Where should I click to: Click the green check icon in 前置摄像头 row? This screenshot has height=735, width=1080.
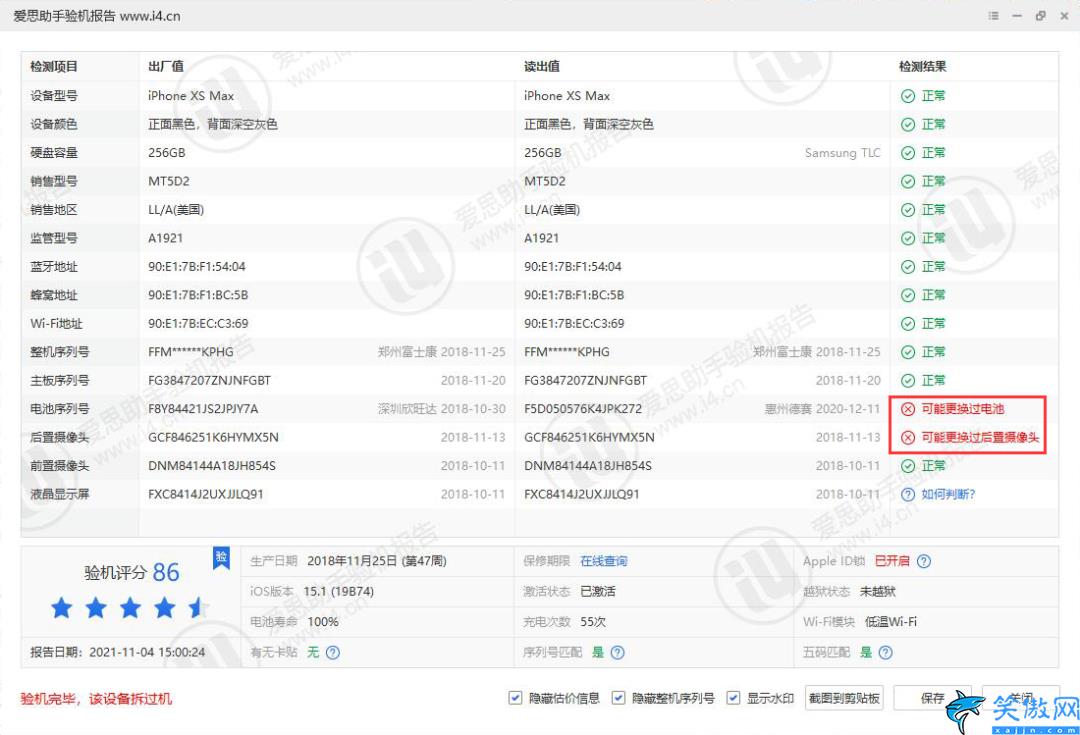coord(908,466)
